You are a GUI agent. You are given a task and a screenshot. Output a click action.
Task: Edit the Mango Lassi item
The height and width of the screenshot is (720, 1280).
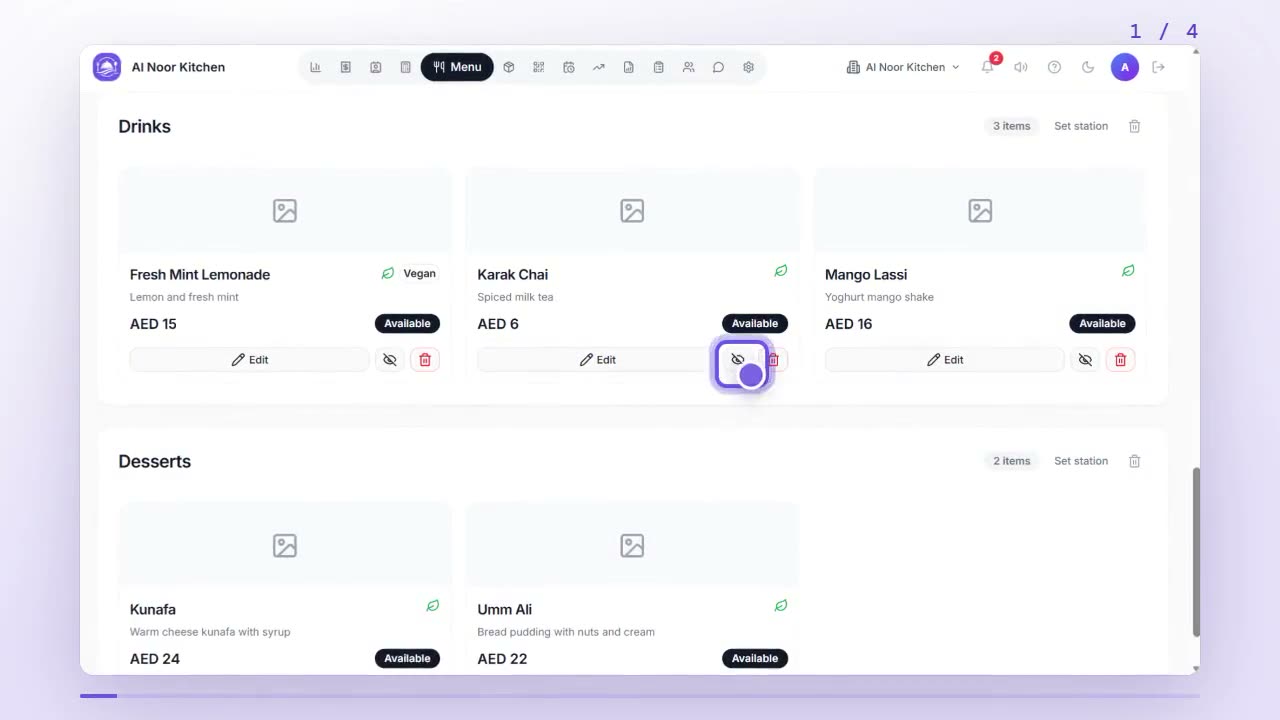pos(945,360)
